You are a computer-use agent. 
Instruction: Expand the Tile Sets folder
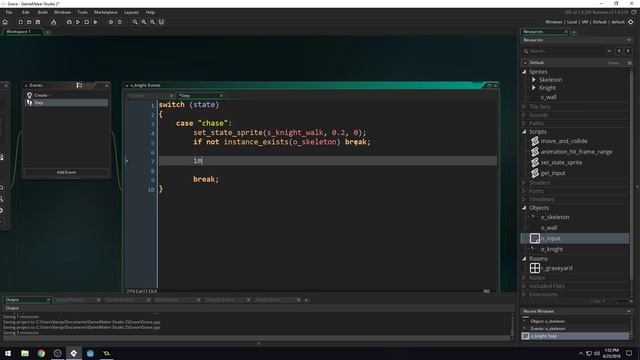pyautogui.click(x=524, y=107)
